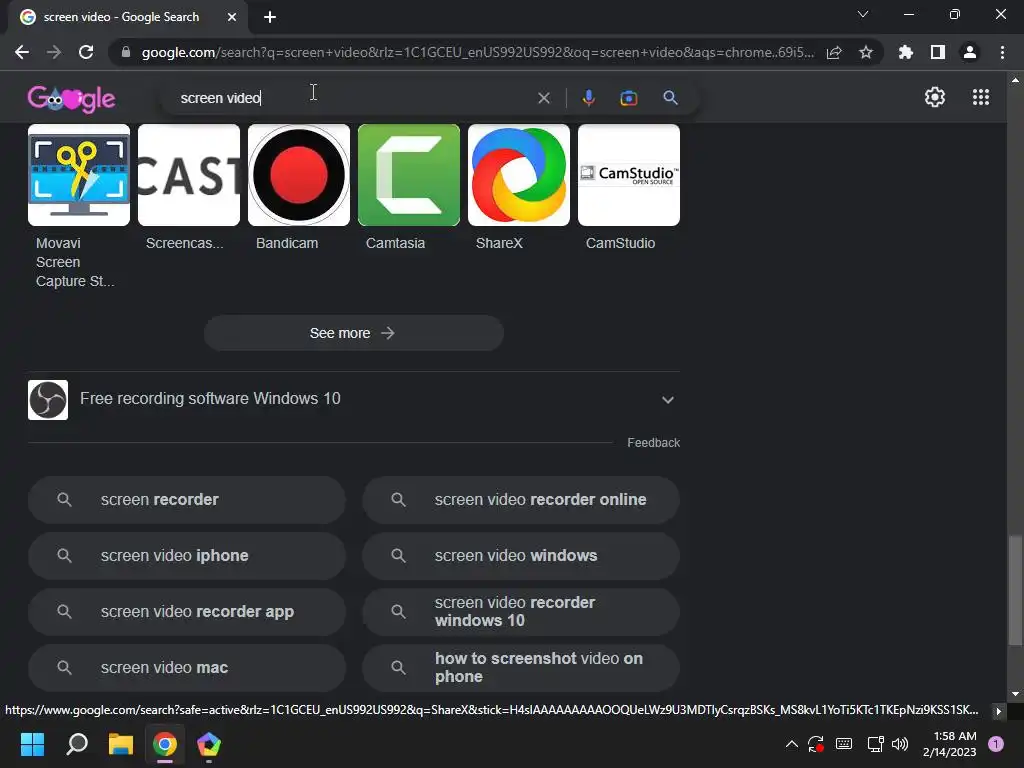The image size is (1024, 768).
Task: Click the touch keyboard tray icon
Action: [x=844, y=744]
